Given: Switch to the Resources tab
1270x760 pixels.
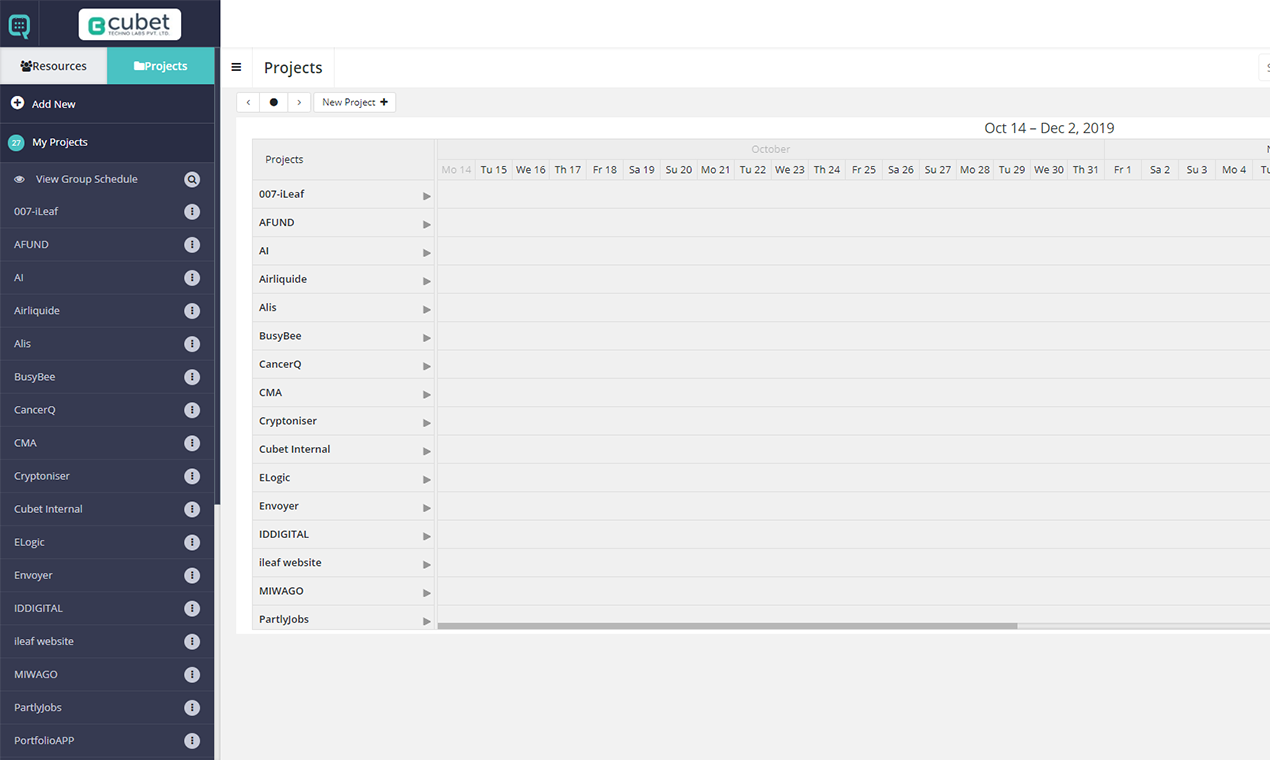Looking at the screenshot, I should (x=54, y=66).
